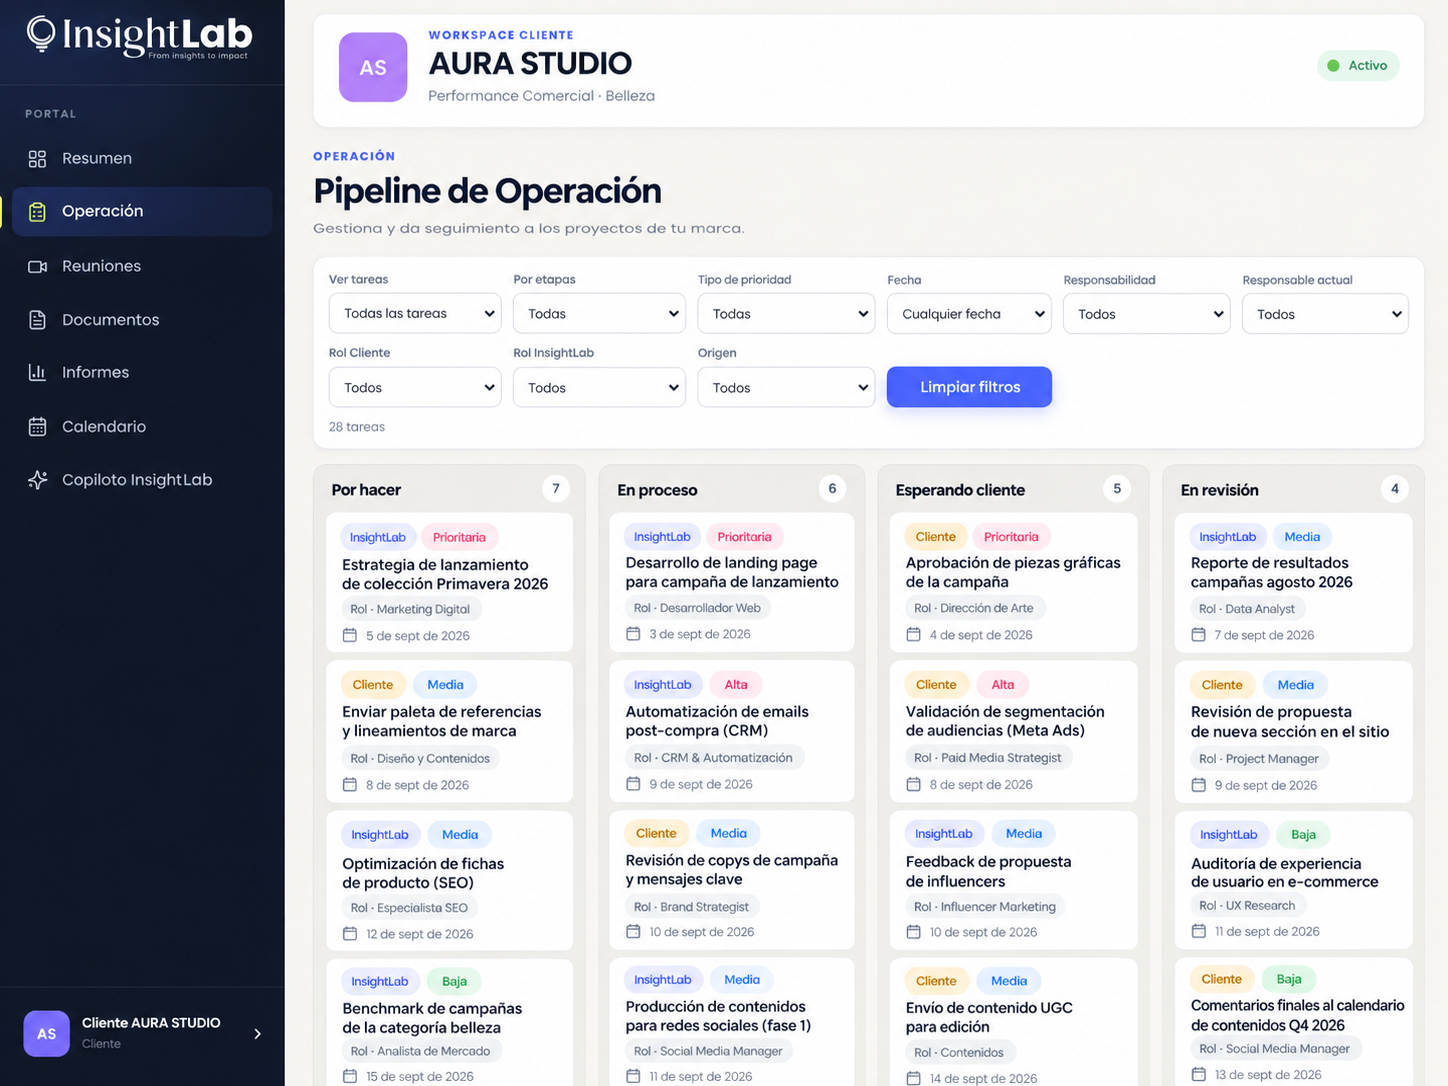Click the Resumen grid icon
Image resolution: width=1448 pixels, height=1086 pixels.
(x=37, y=158)
